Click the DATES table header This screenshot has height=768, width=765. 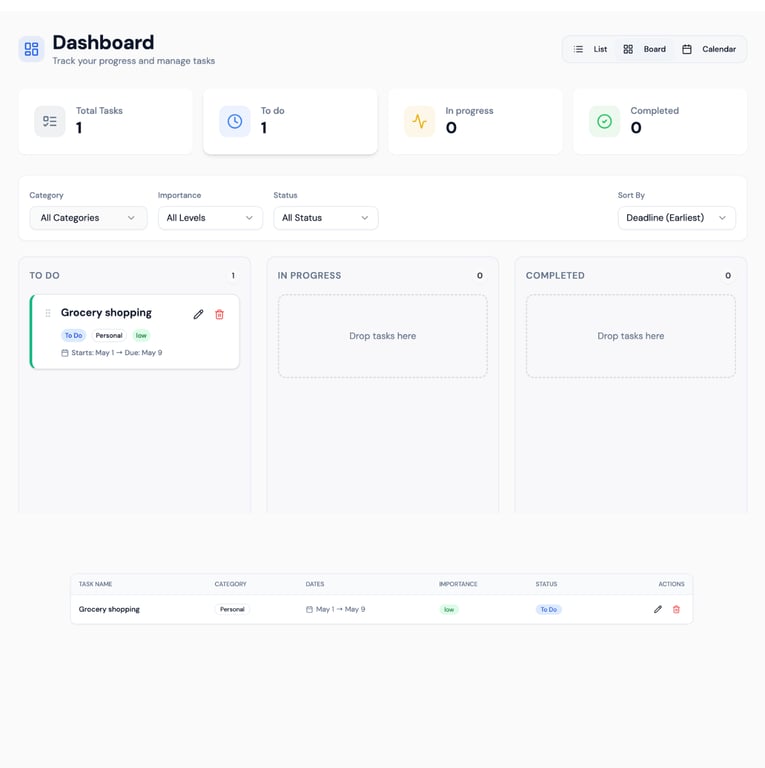[x=315, y=584]
